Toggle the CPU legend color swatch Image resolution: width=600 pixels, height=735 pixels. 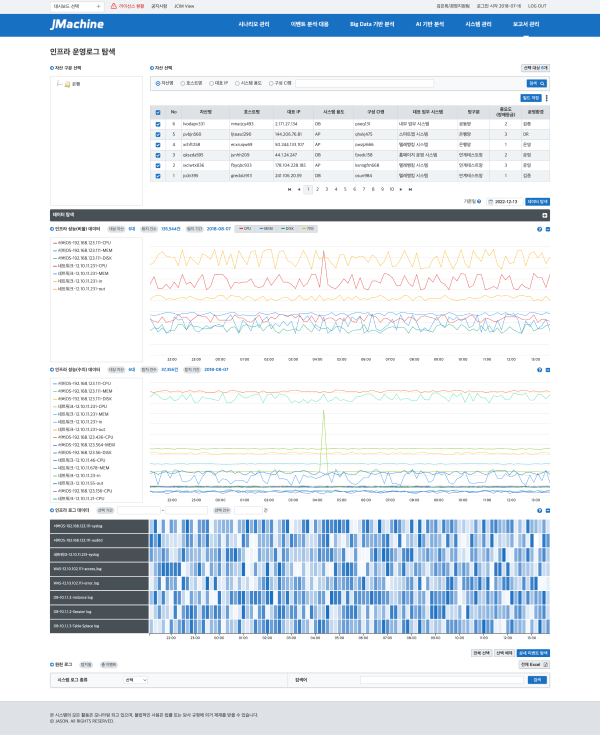point(240,229)
